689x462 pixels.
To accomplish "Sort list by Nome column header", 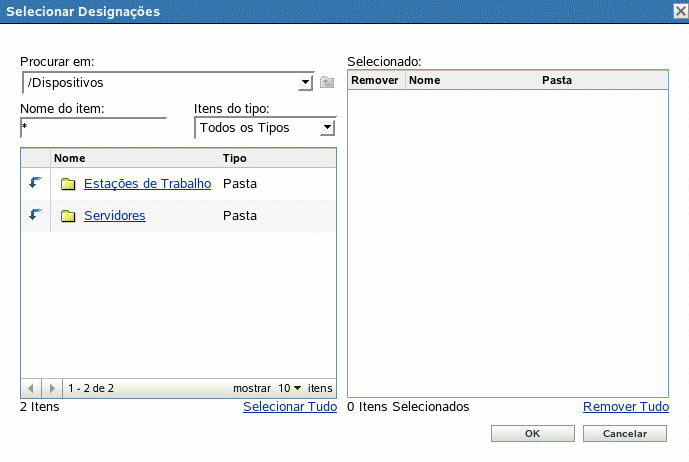I will click(x=70, y=158).
